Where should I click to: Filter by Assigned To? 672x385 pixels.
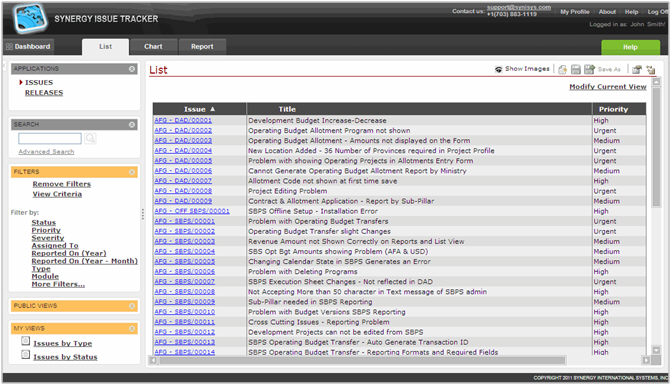pos(55,245)
